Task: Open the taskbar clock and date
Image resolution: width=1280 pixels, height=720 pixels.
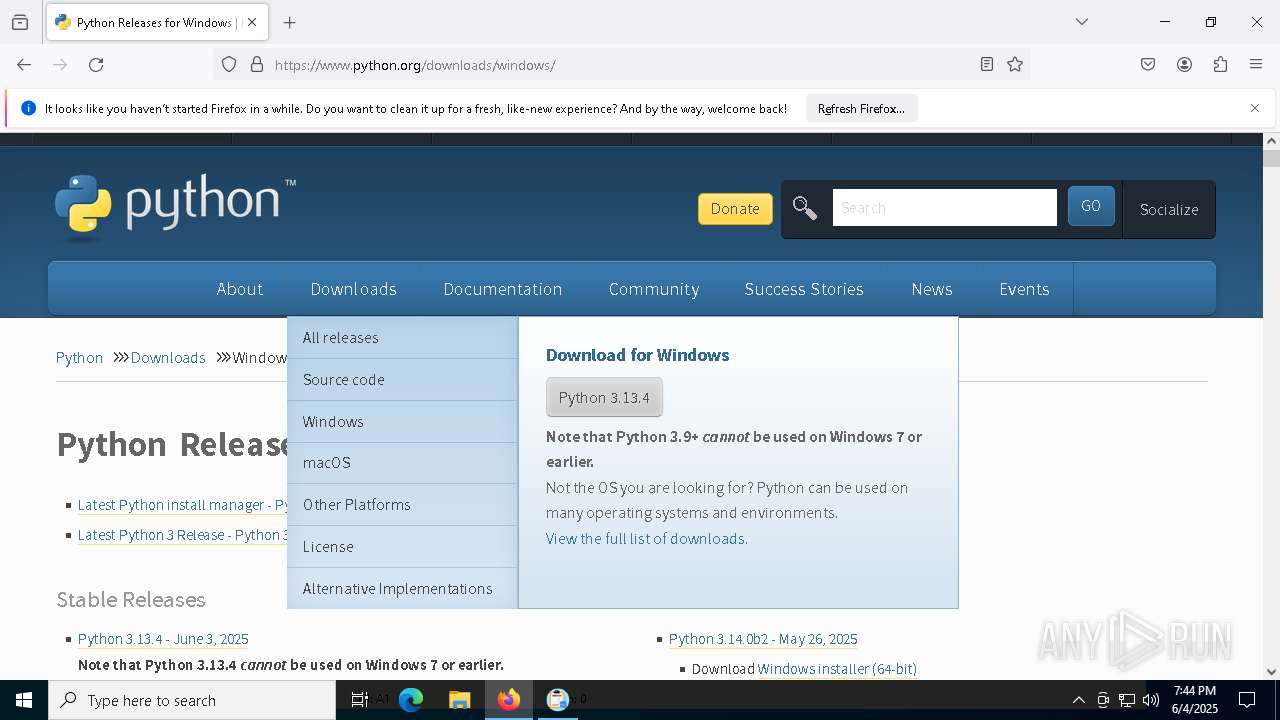Action: click(1195, 700)
